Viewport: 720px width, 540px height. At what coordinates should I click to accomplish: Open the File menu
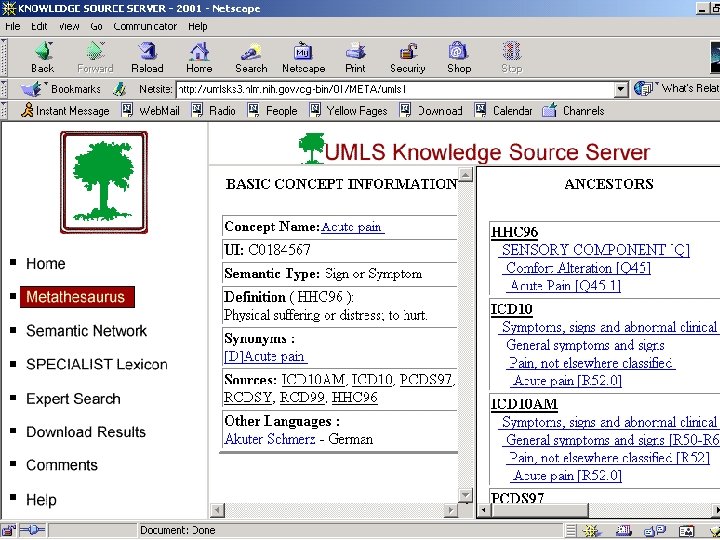tap(12, 27)
